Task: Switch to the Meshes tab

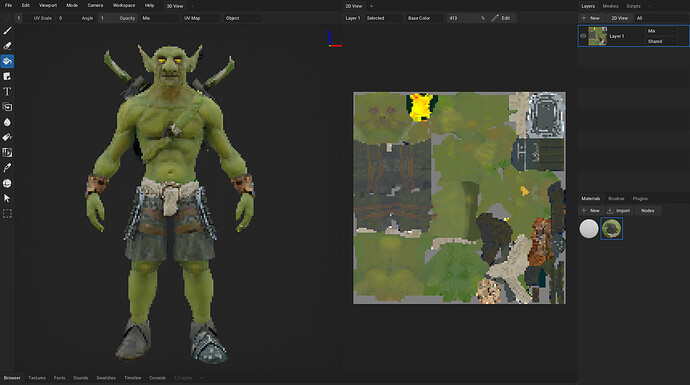Action: (x=610, y=6)
